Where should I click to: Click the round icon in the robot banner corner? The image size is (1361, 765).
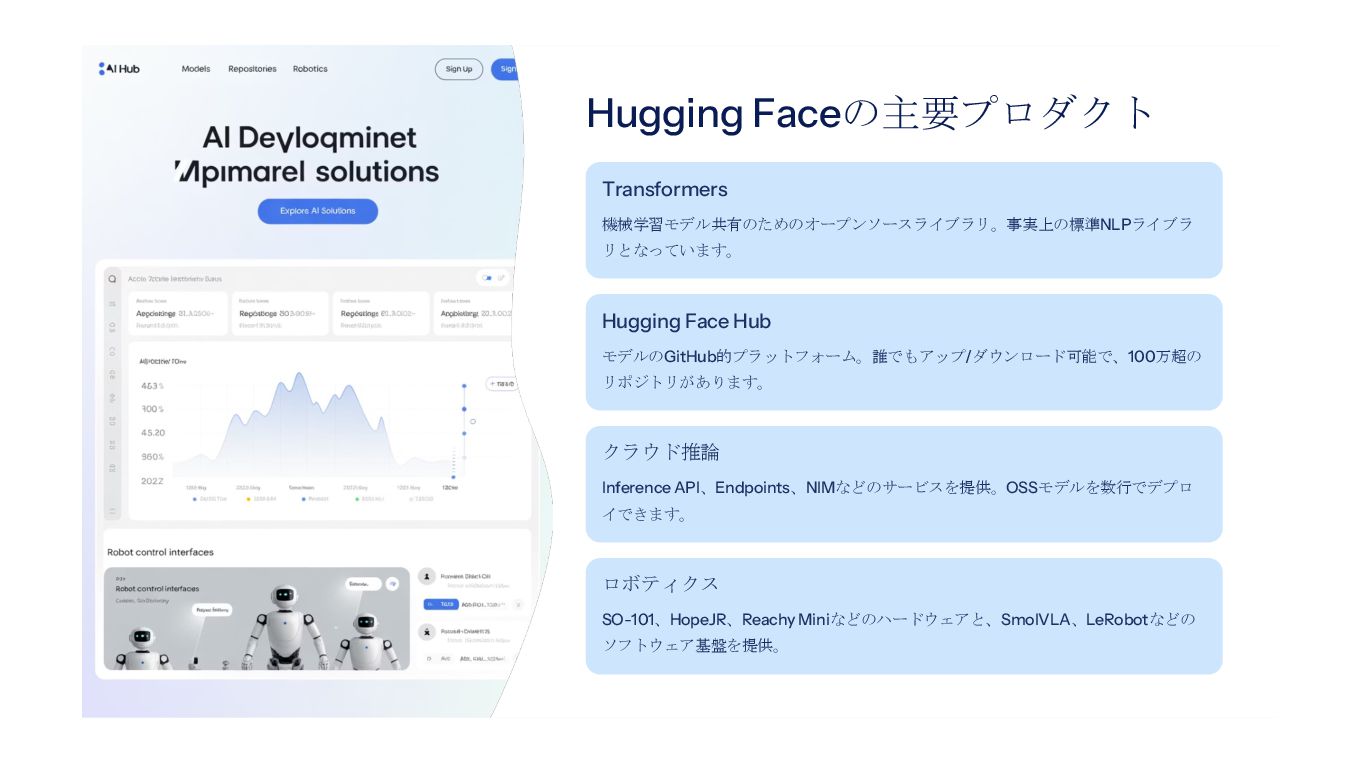click(x=393, y=582)
